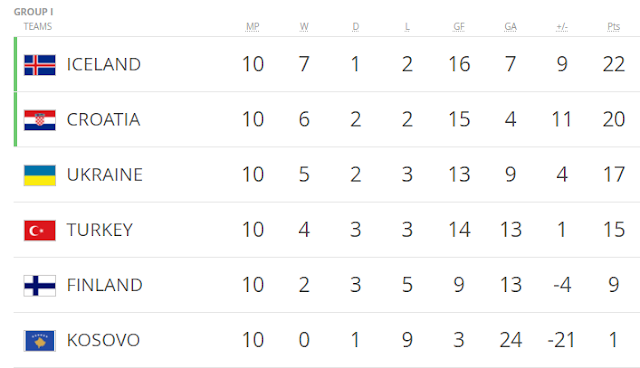The image size is (640, 368).
Task: Click the Finland flag icon
Action: pos(40,285)
